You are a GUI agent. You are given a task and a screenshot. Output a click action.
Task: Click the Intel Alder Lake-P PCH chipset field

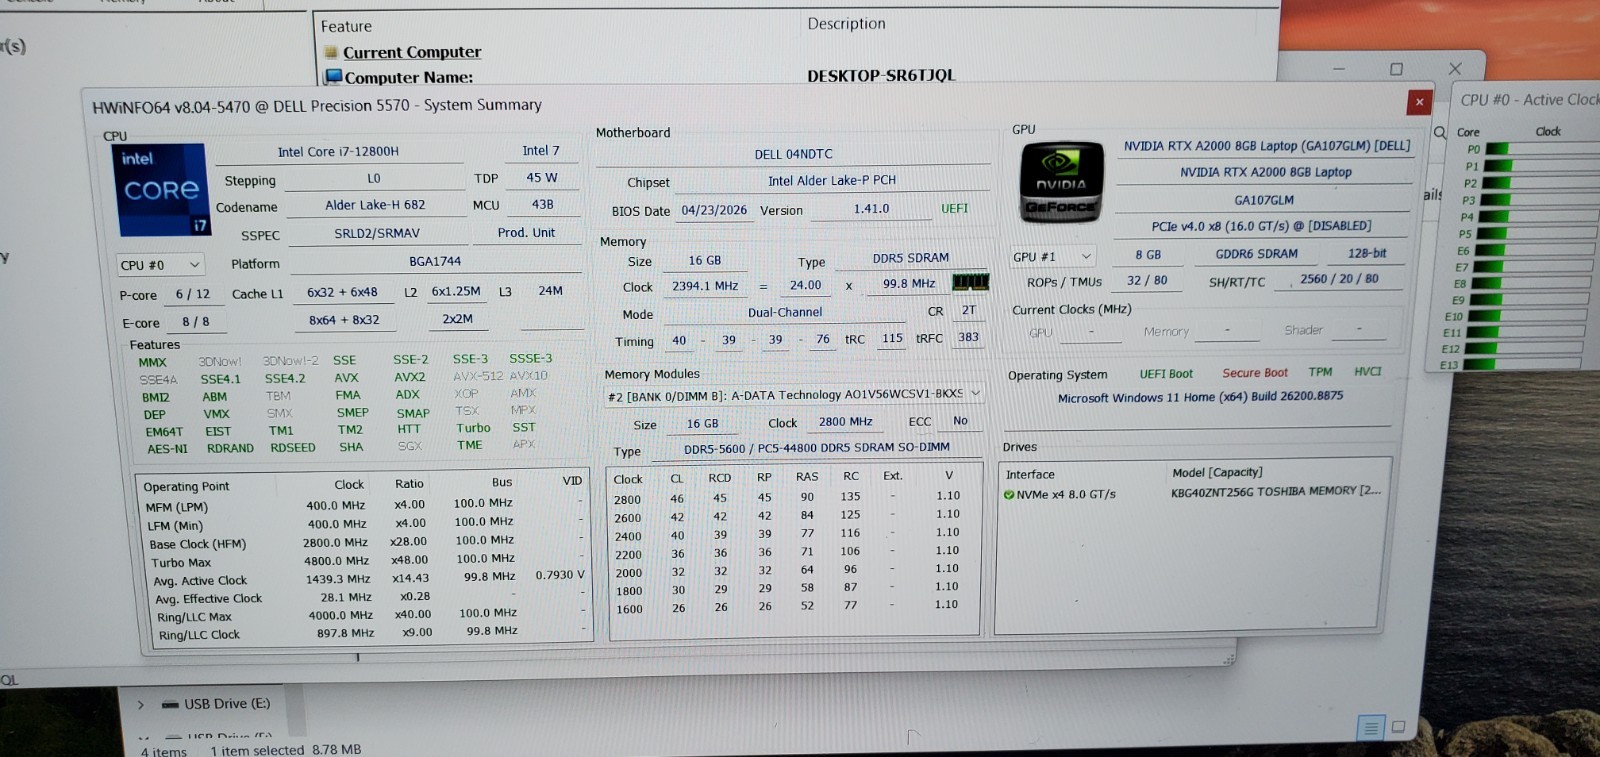(832, 181)
